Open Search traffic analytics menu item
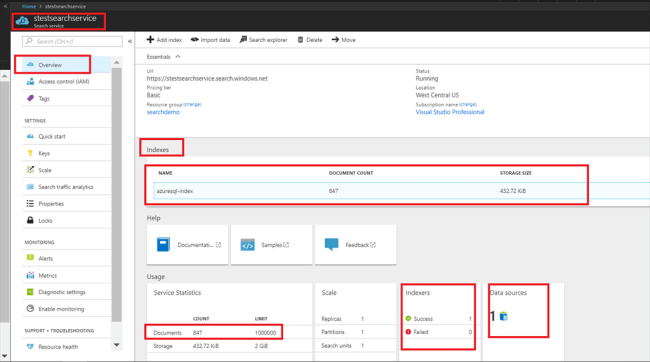650x362 pixels. (66, 187)
